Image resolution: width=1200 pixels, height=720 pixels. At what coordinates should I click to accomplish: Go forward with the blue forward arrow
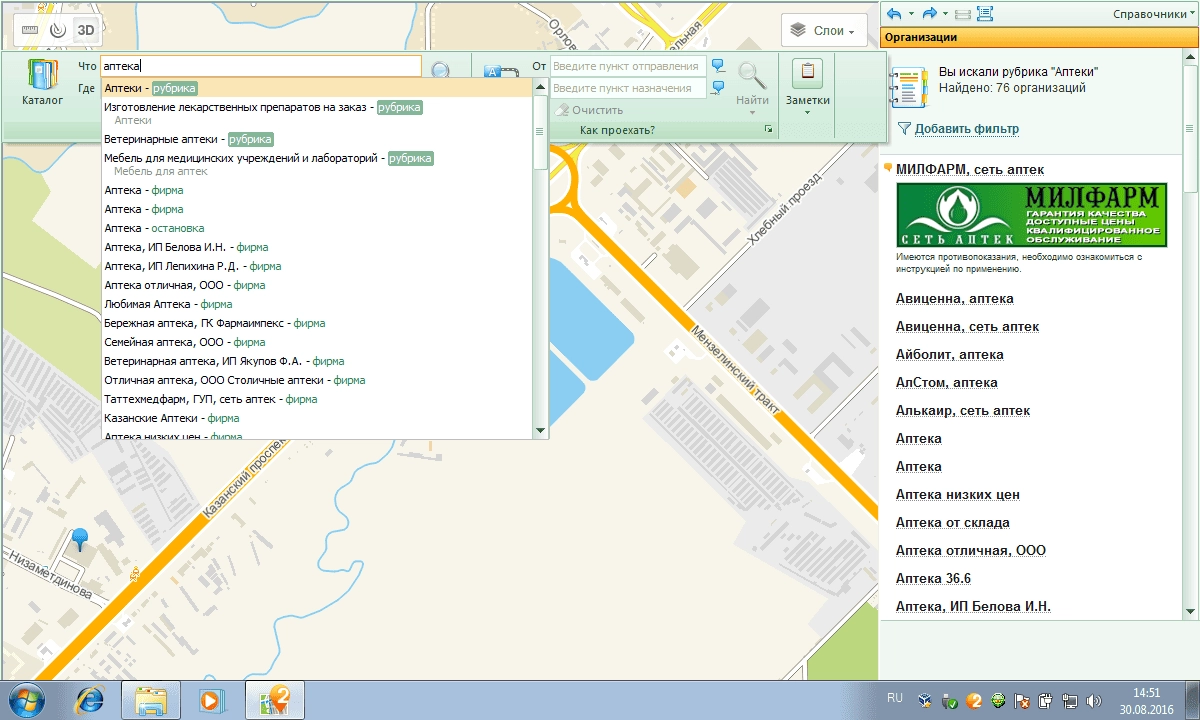[929, 14]
